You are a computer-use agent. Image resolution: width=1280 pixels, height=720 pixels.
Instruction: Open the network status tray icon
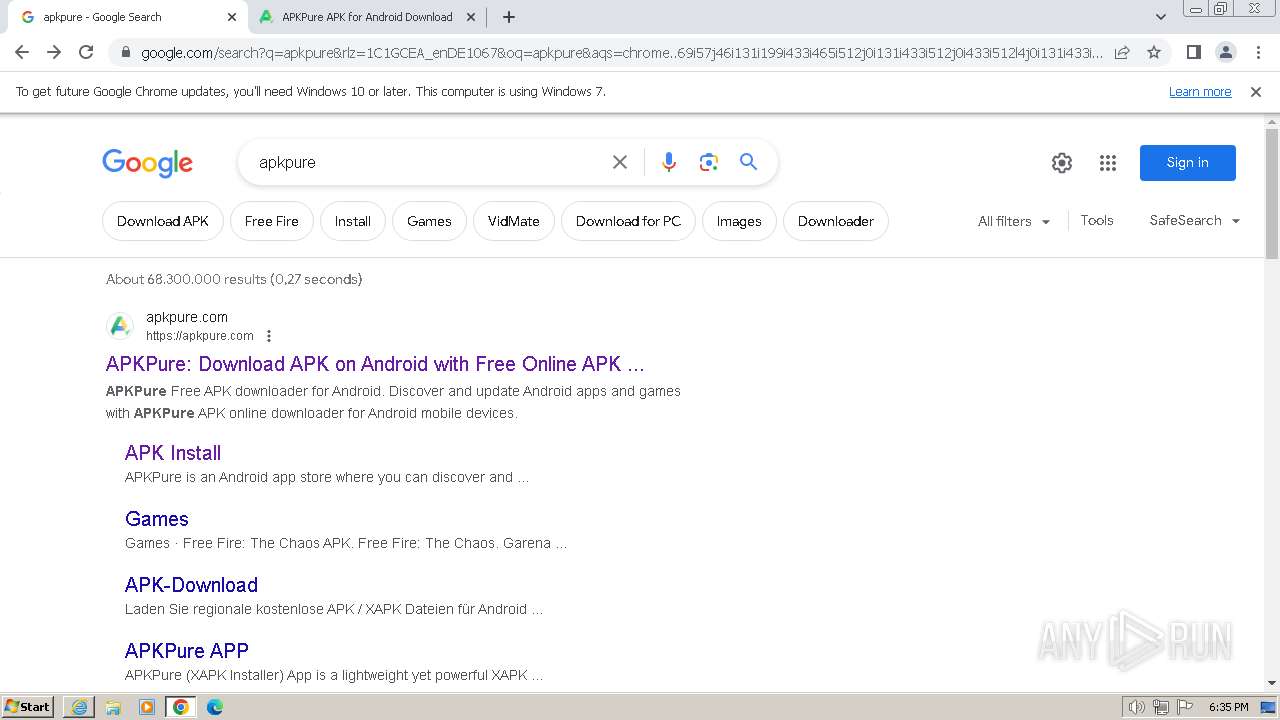click(x=1161, y=707)
